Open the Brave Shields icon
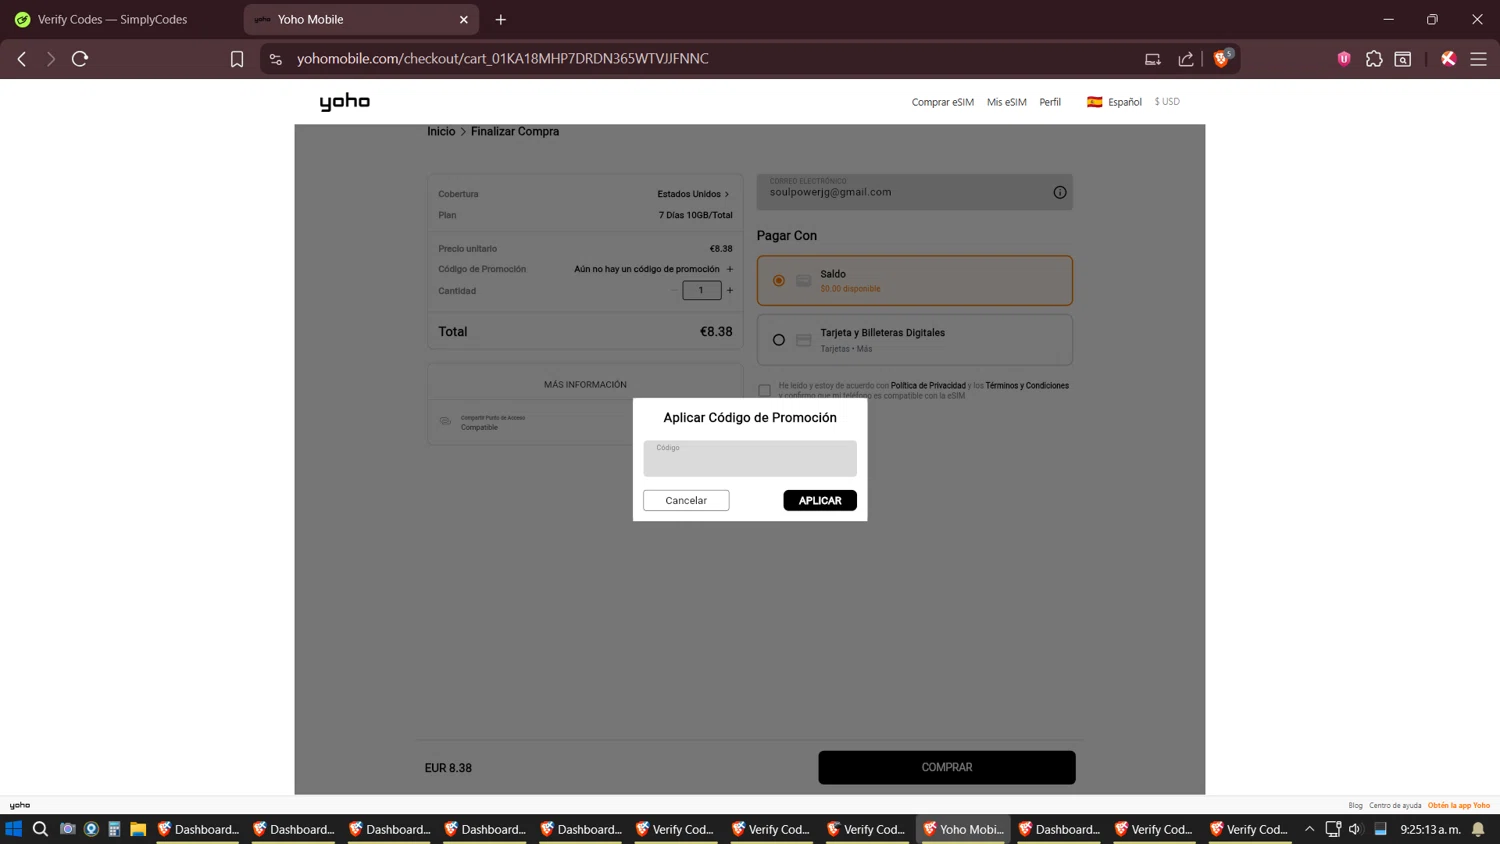Viewport: 1500px width, 844px height. tap(1222, 58)
